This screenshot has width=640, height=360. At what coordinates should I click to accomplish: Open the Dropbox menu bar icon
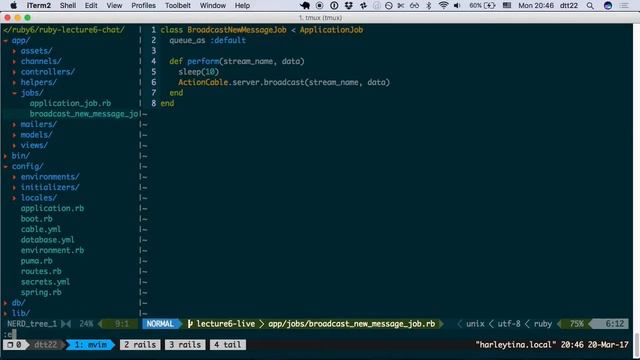click(349, 5)
